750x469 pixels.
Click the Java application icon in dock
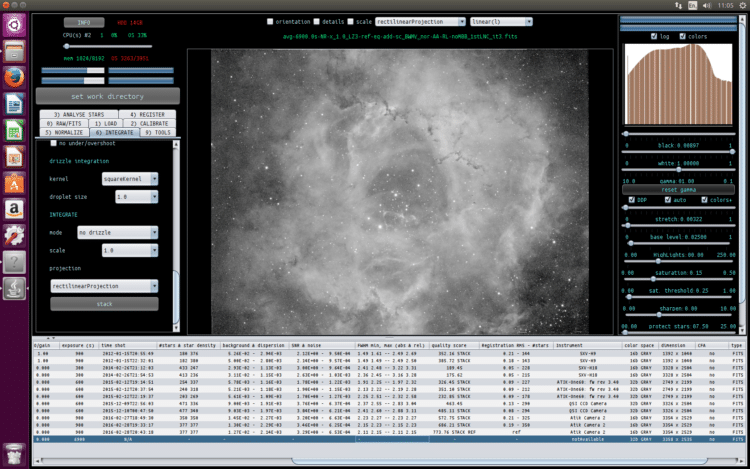click(14, 288)
